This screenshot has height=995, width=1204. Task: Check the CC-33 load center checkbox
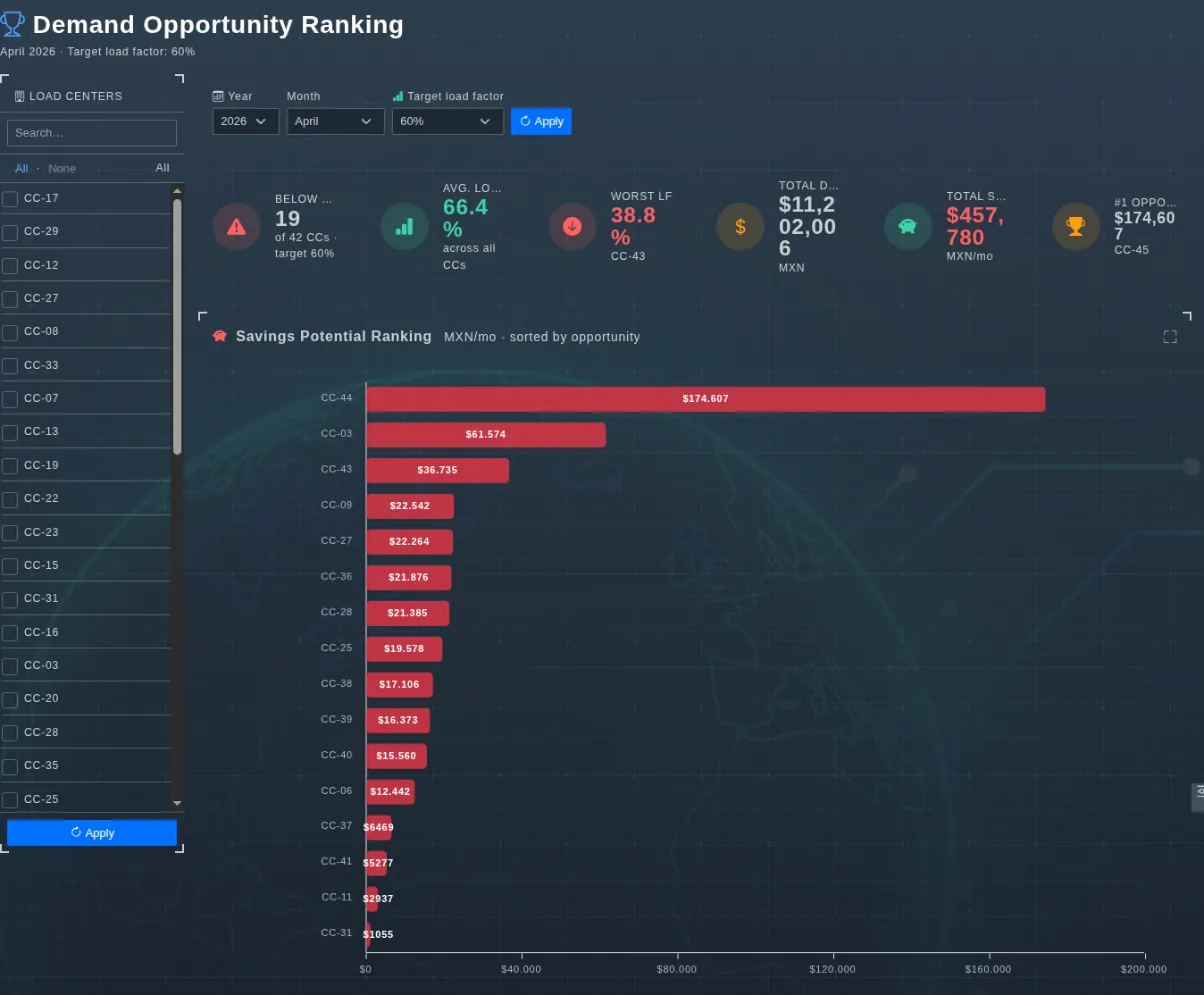point(10,366)
